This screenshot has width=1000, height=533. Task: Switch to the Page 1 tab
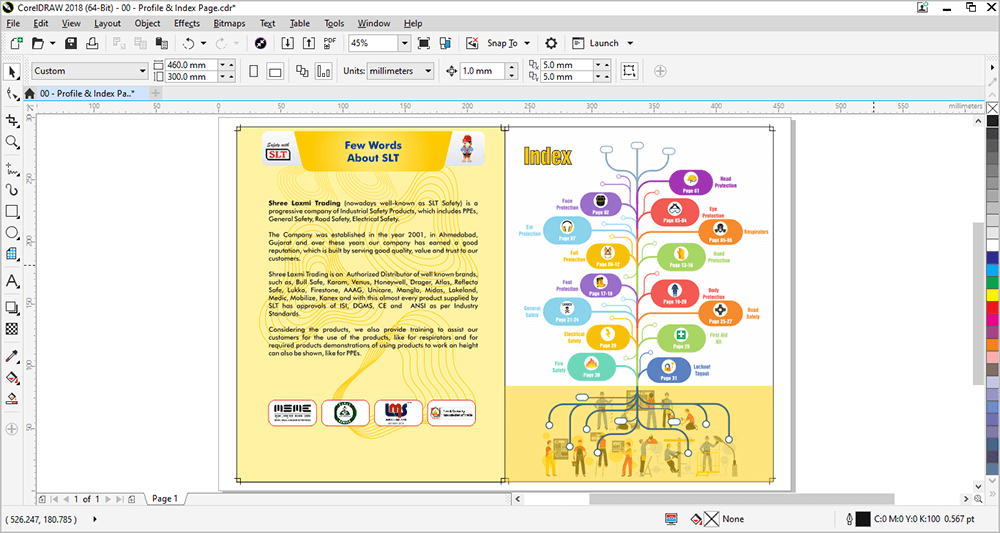coord(165,499)
